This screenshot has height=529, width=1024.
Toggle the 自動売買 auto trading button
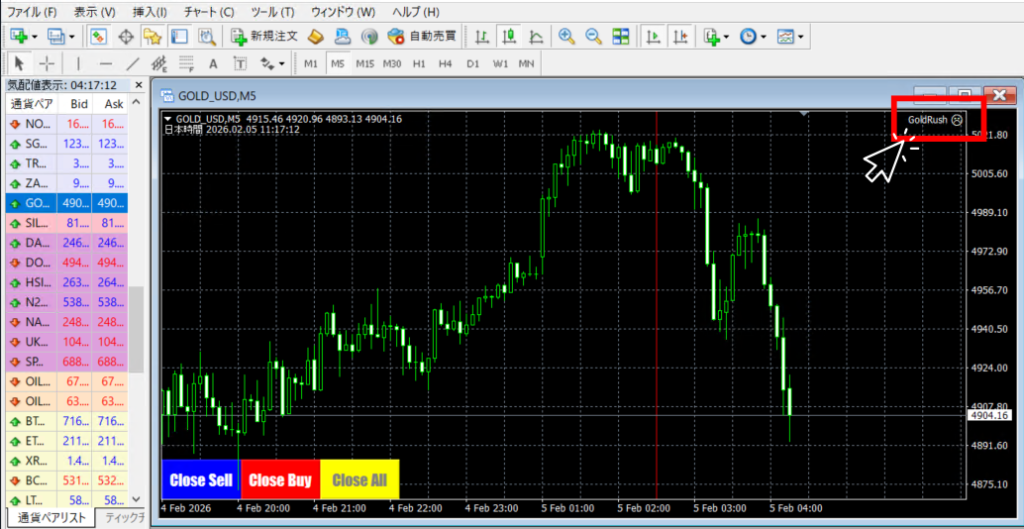click(x=422, y=37)
